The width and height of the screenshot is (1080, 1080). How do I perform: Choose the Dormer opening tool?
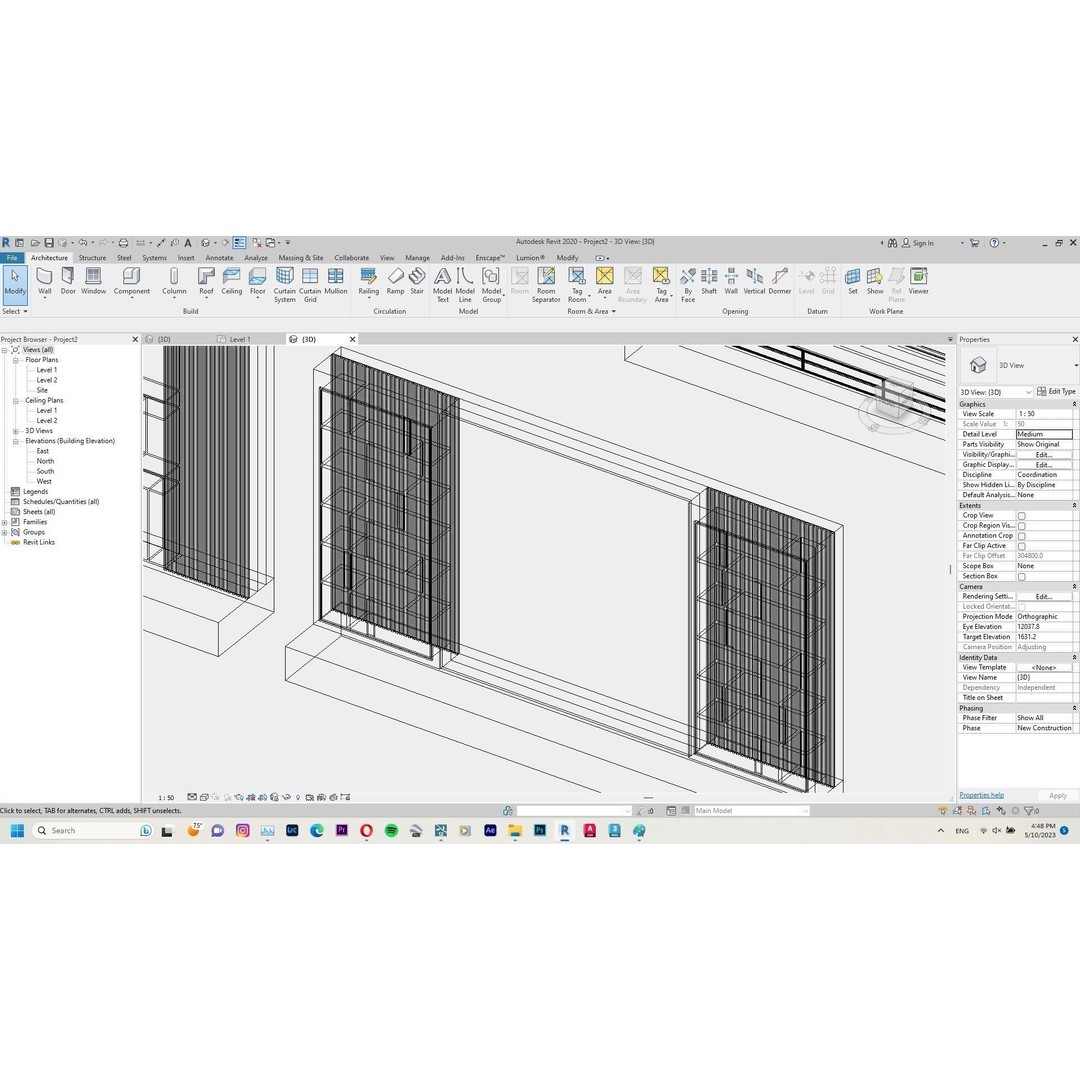779,281
